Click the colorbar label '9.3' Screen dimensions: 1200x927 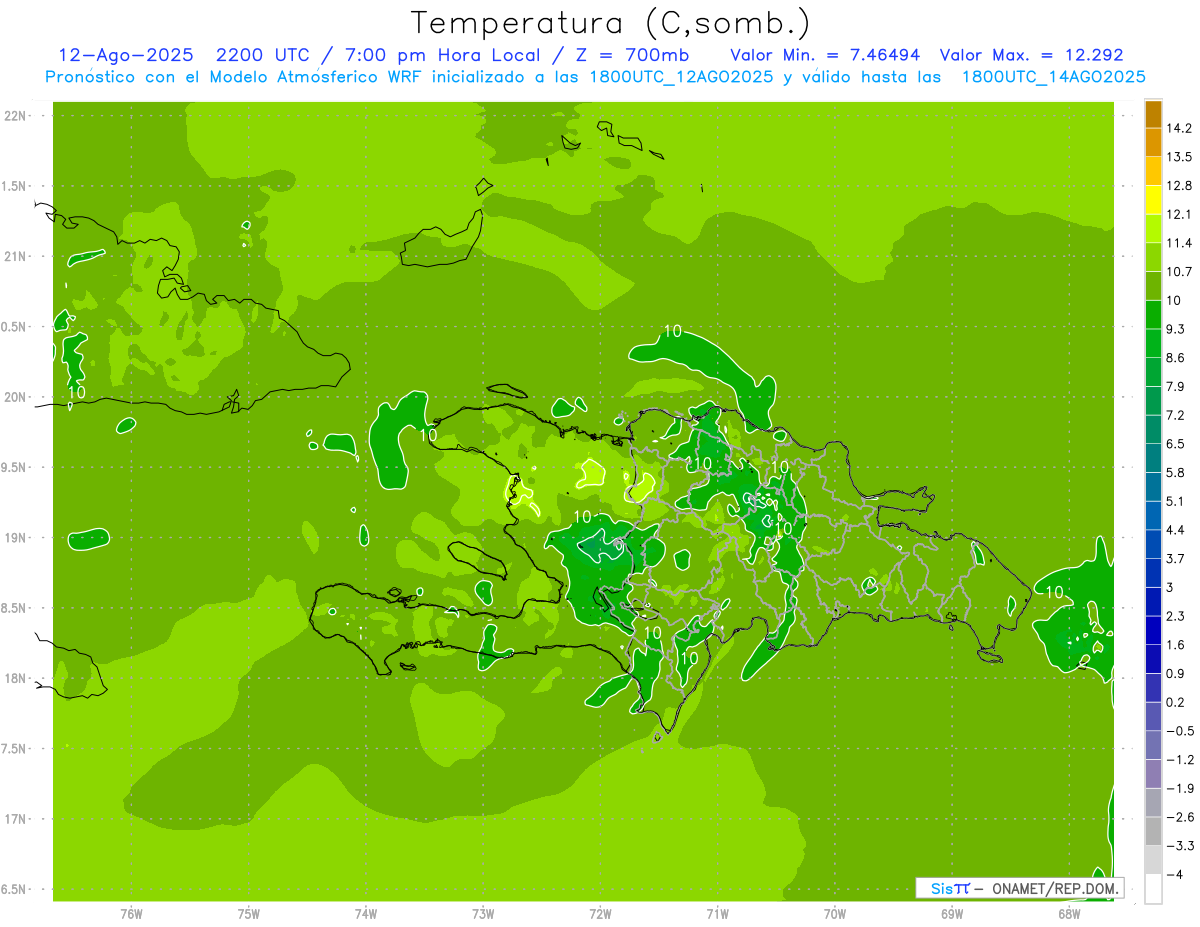[x=1176, y=329]
